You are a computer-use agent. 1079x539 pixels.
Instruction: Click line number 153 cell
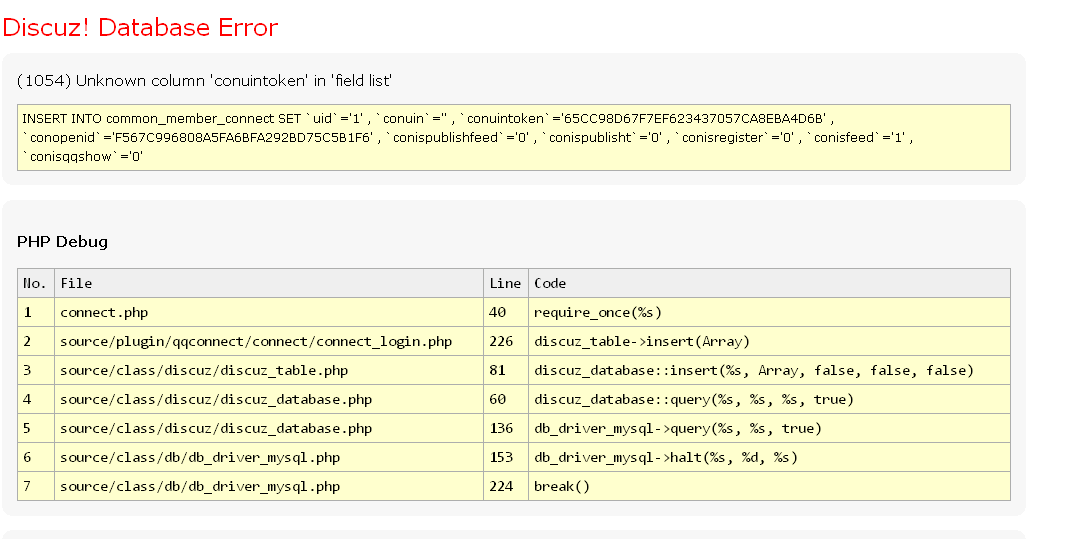click(501, 457)
